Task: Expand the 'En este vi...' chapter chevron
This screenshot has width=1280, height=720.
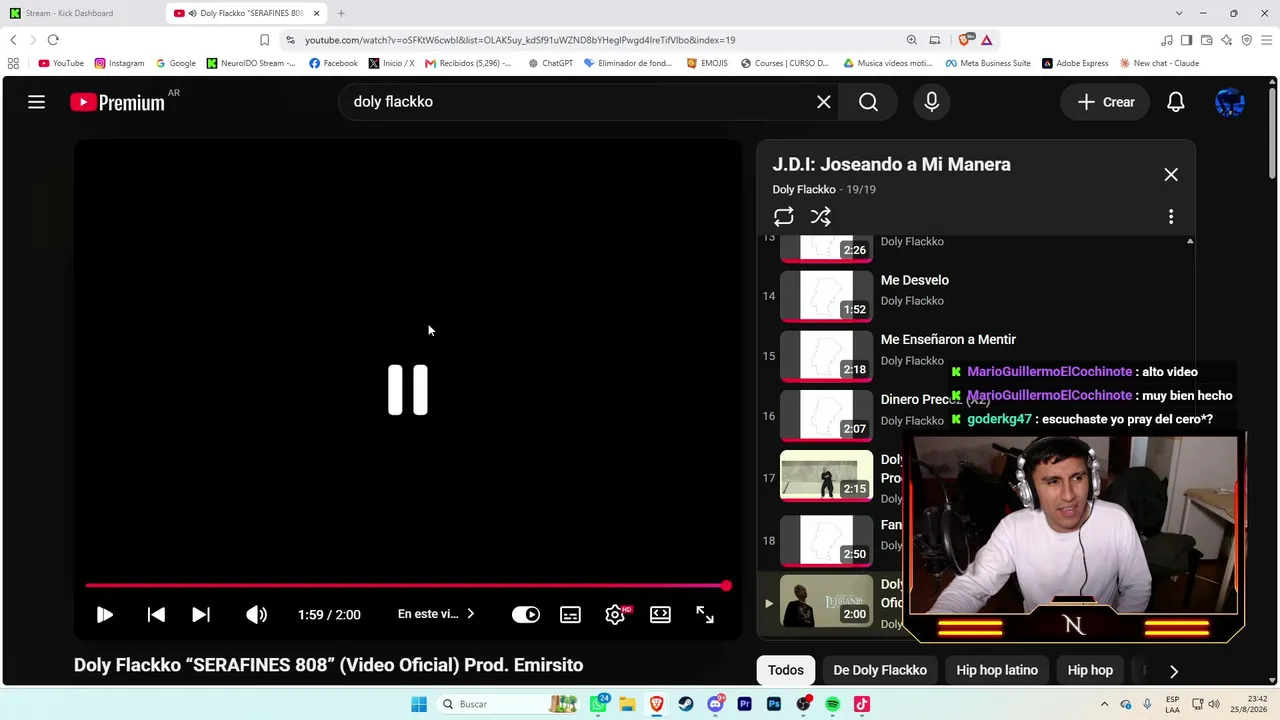Action: (x=470, y=614)
